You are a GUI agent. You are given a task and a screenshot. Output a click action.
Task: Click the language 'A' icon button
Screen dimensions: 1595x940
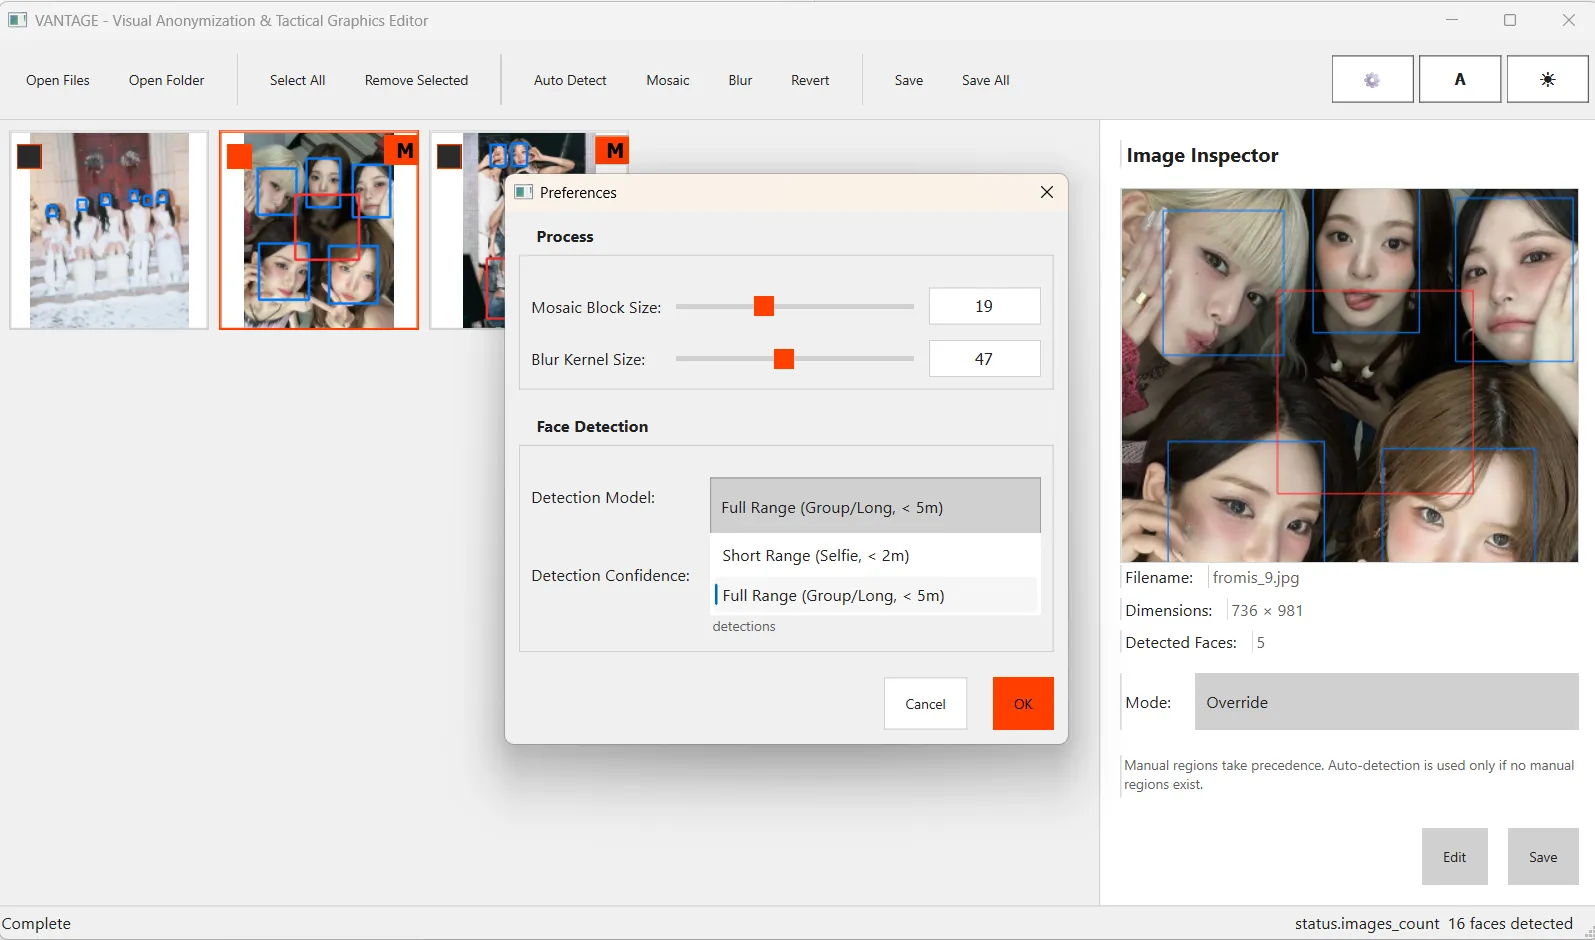click(x=1460, y=79)
